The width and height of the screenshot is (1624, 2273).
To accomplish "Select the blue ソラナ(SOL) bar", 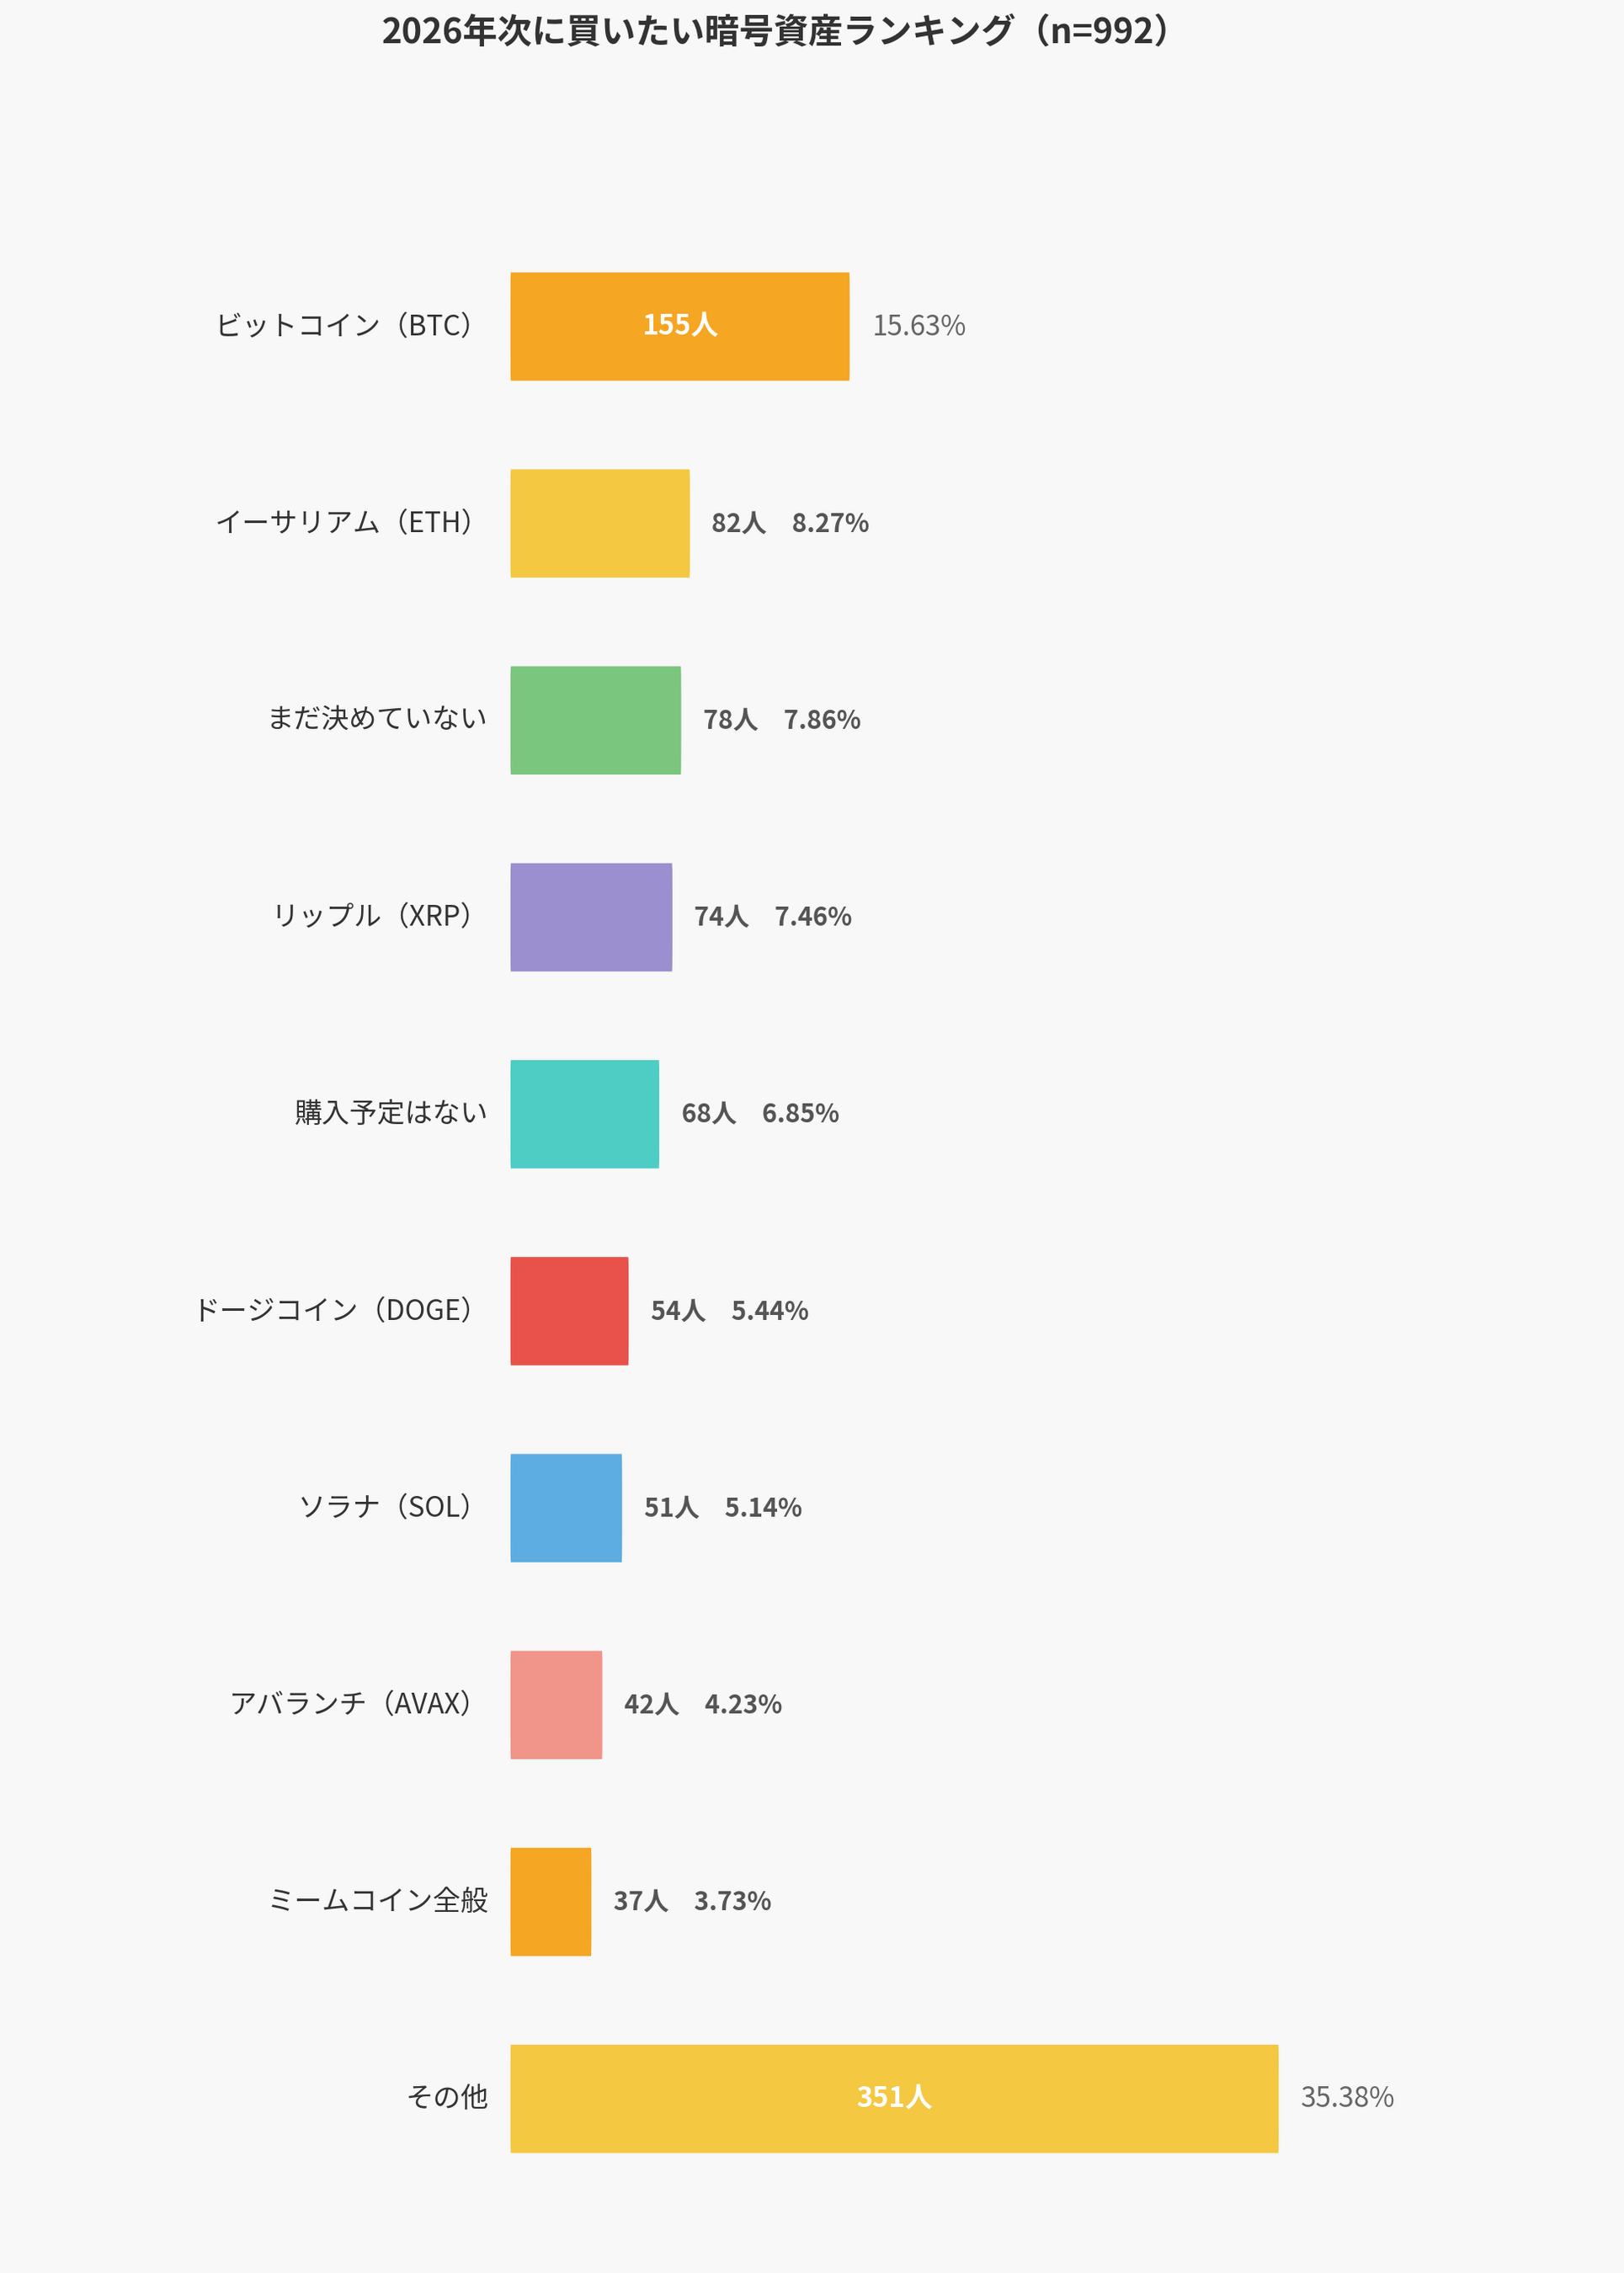I will click(x=566, y=1508).
